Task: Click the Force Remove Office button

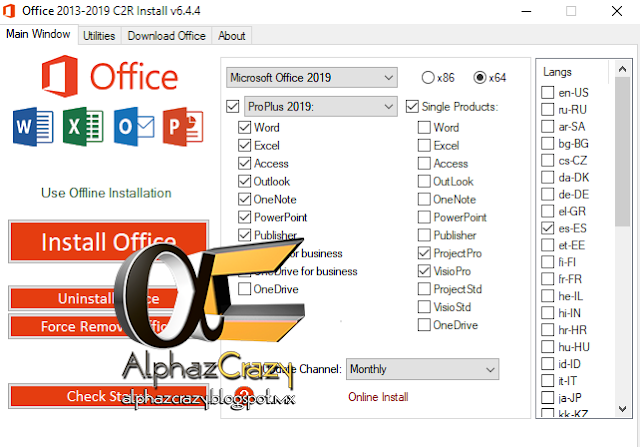Action: click(x=109, y=326)
